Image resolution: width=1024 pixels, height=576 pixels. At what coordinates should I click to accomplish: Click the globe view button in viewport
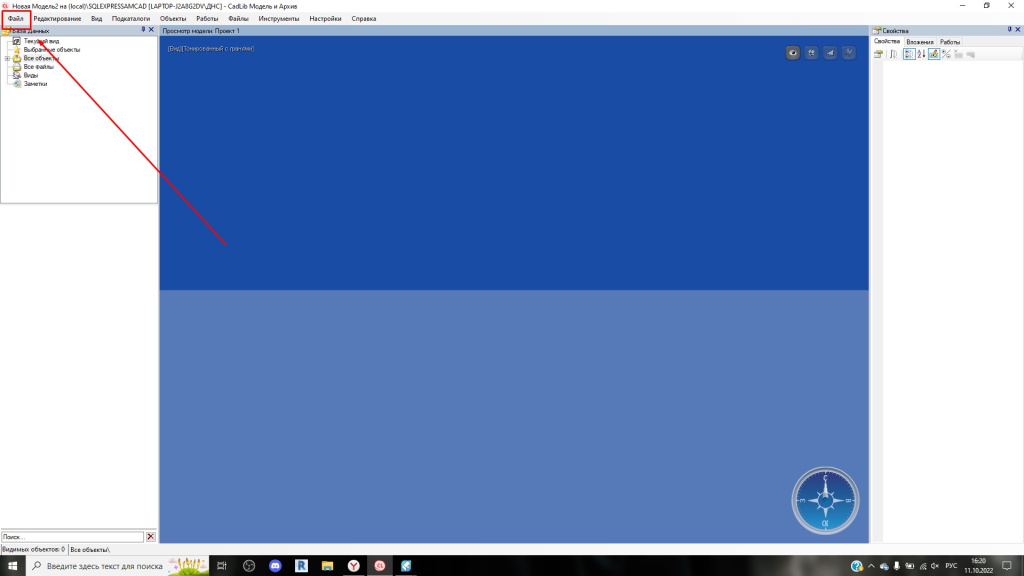(x=811, y=53)
